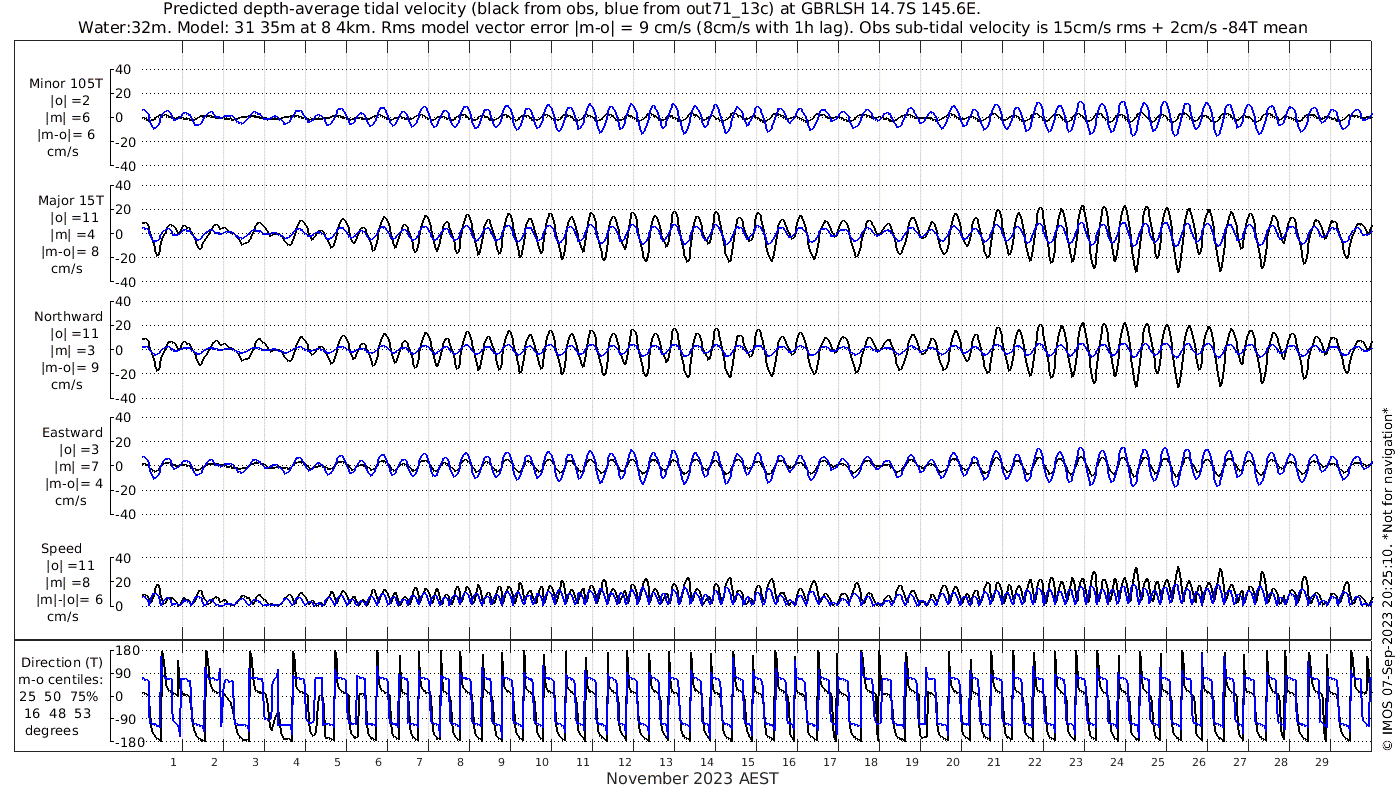Image resolution: width=1400 pixels, height=800 pixels.
Task: Select the 'Eastward' panel label
Action: [72, 433]
